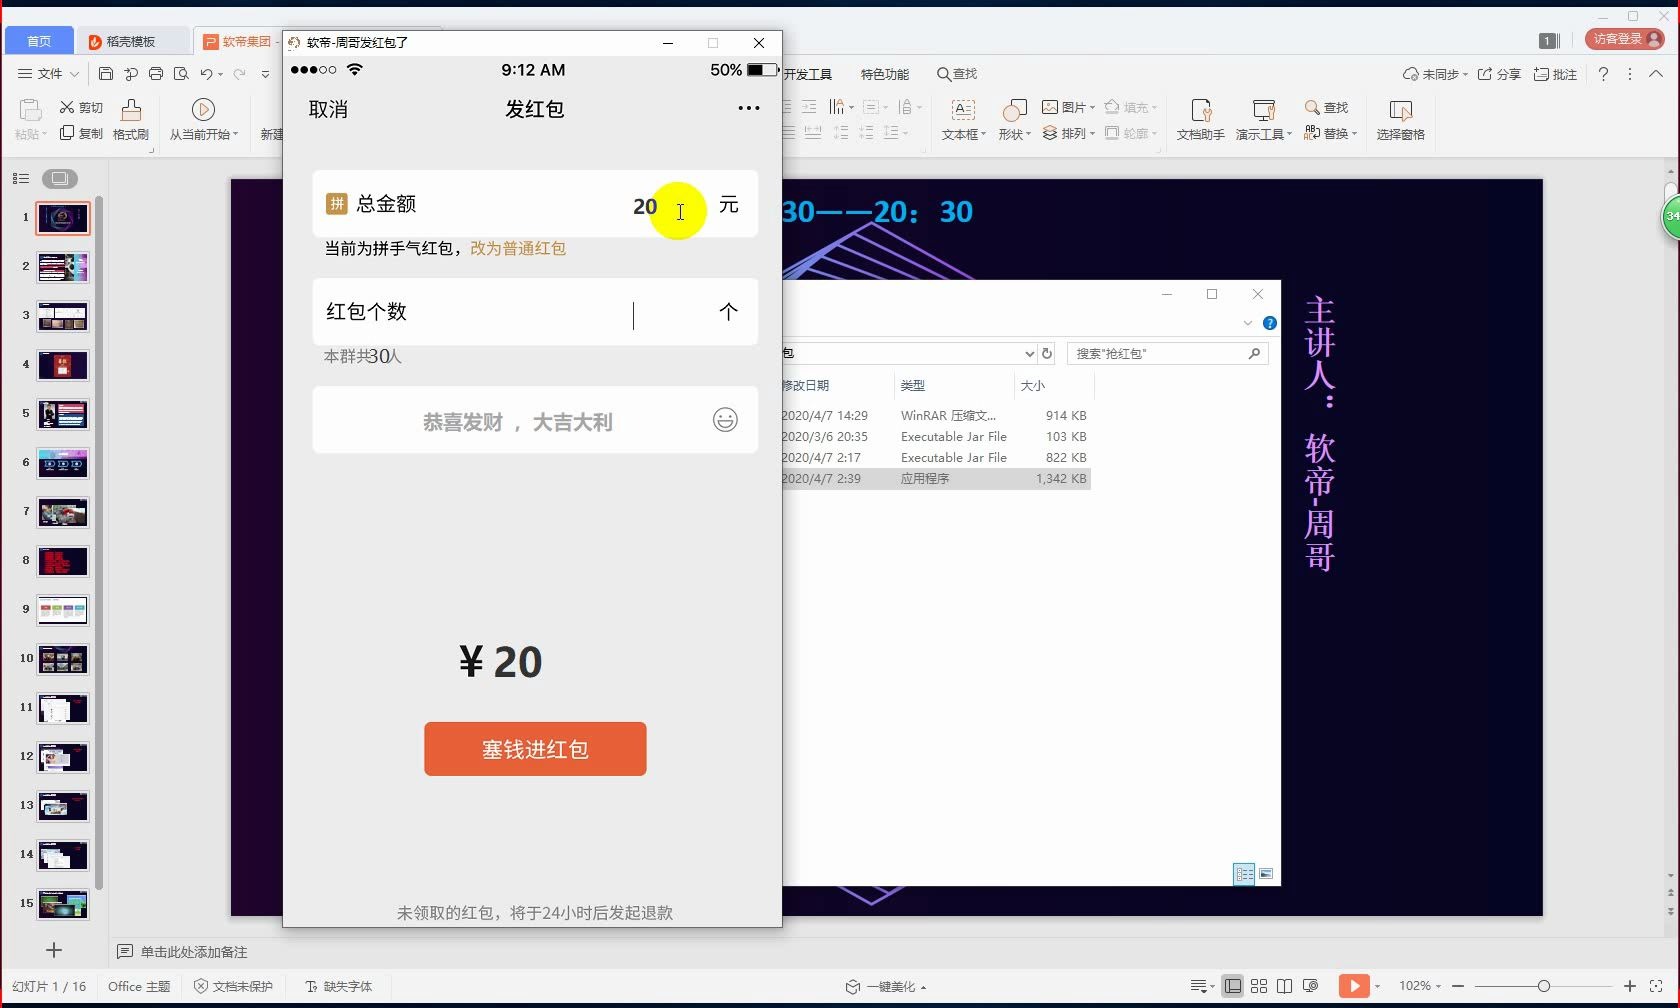Start slideshow 从当前开始
Image resolution: width=1680 pixels, height=1008 pixels.
[x=203, y=120]
